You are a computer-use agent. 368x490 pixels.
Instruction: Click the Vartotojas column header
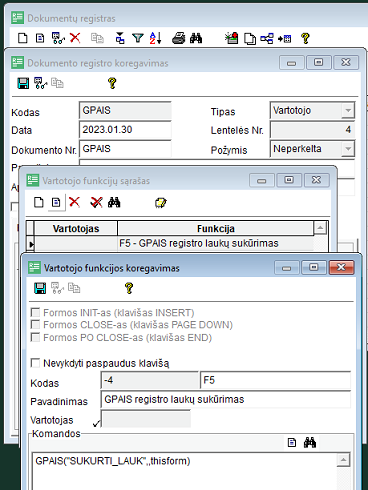coord(76,229)
